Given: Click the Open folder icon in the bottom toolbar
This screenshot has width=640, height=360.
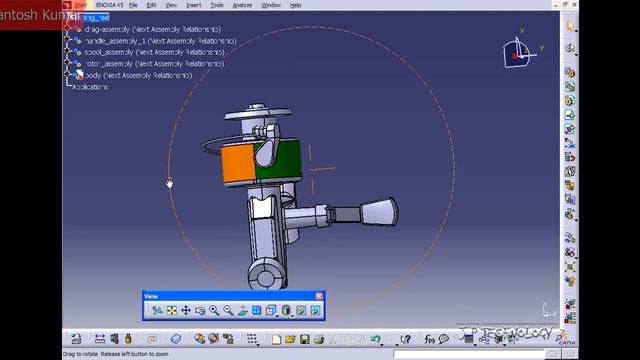Looking at the screenshot, I should [x=290, y=339].
